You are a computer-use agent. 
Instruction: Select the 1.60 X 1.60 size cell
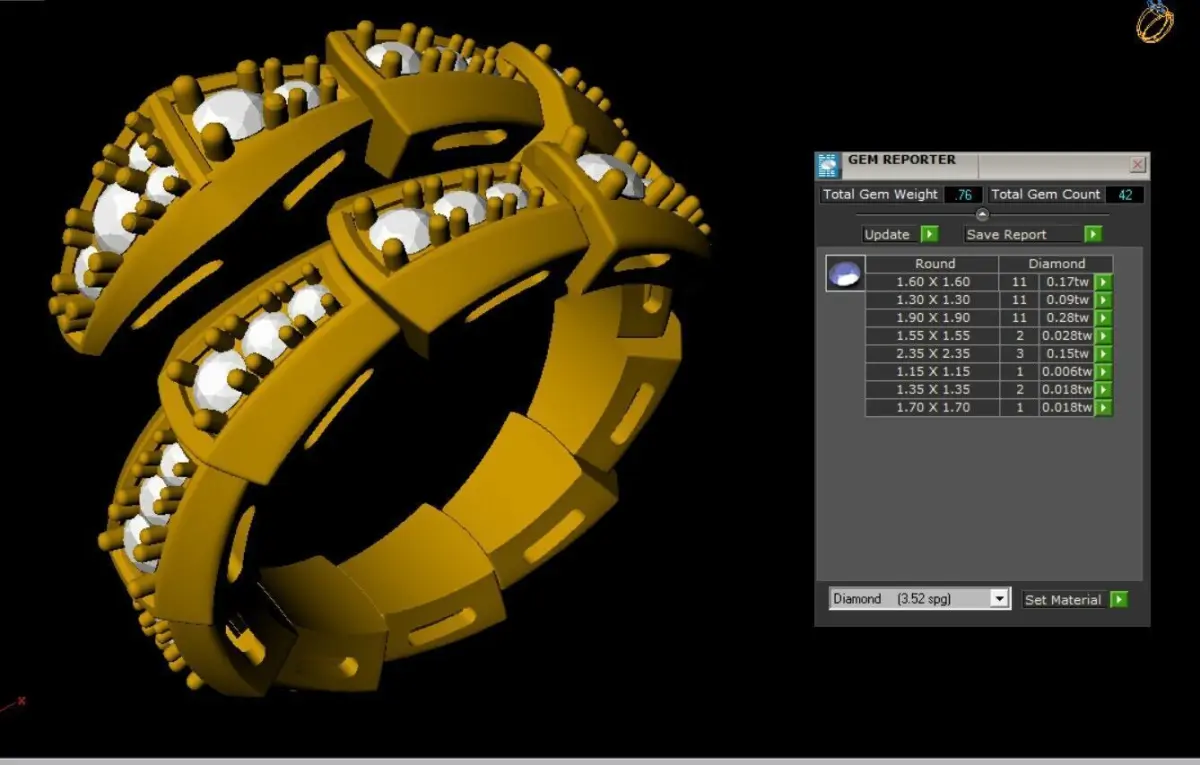(932, 282)
